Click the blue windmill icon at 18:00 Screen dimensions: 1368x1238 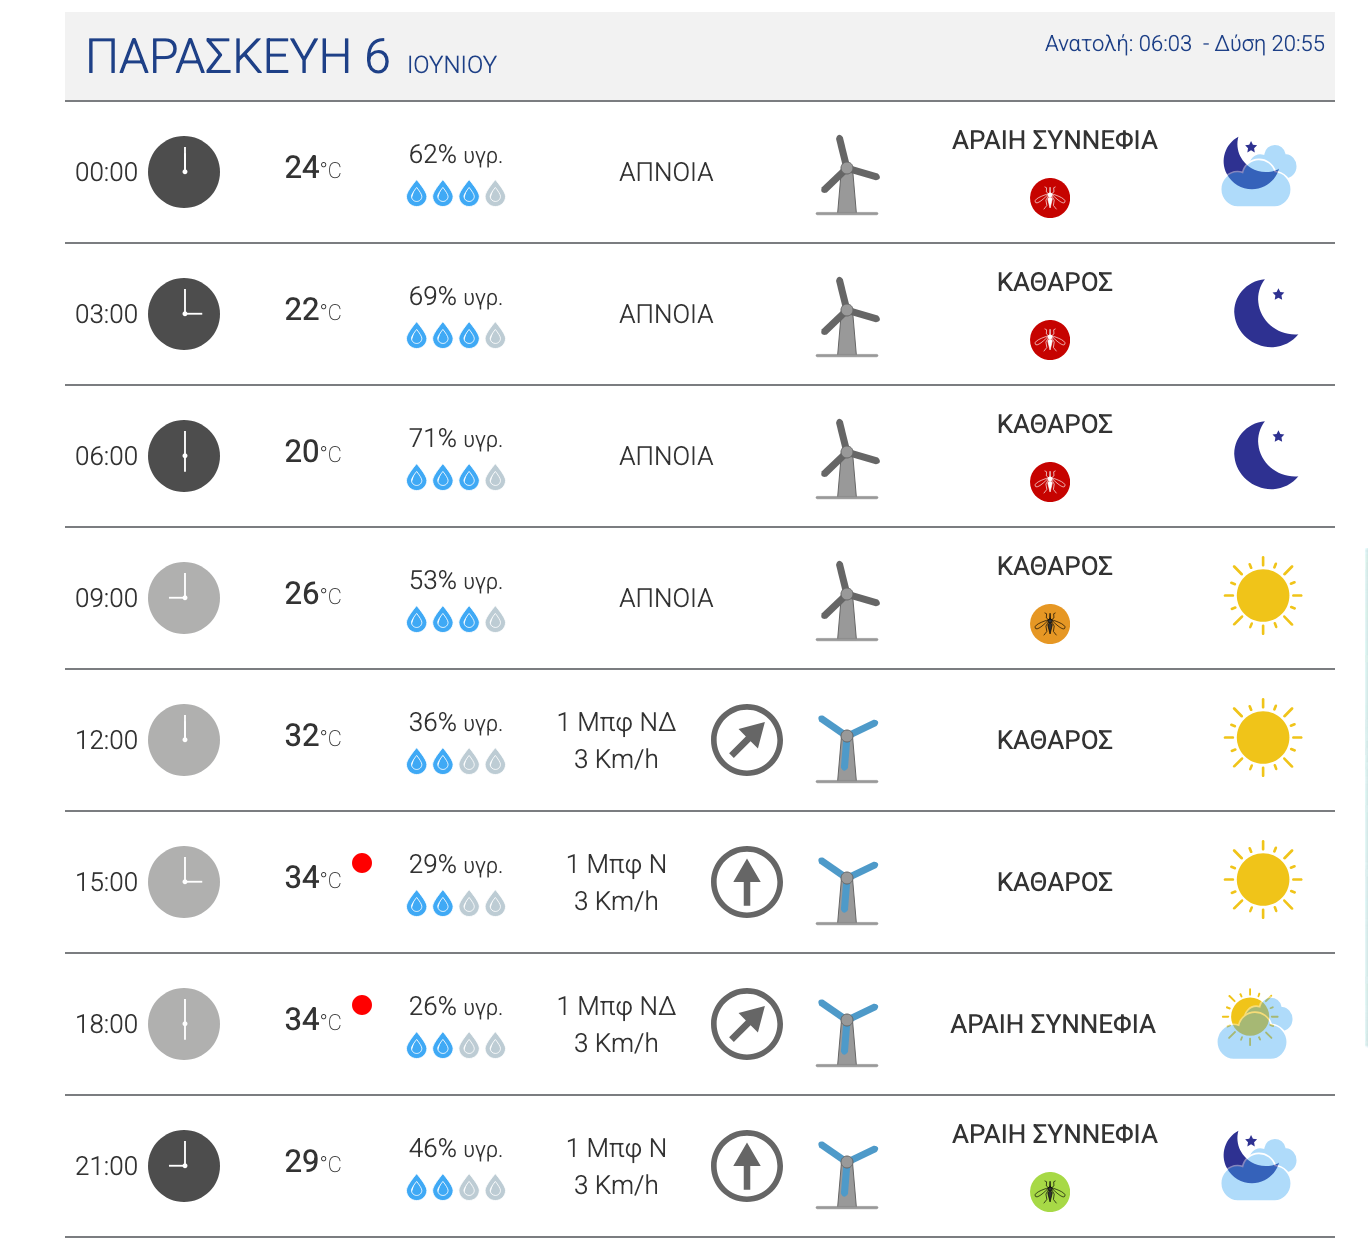click(x=848, y=1030)
